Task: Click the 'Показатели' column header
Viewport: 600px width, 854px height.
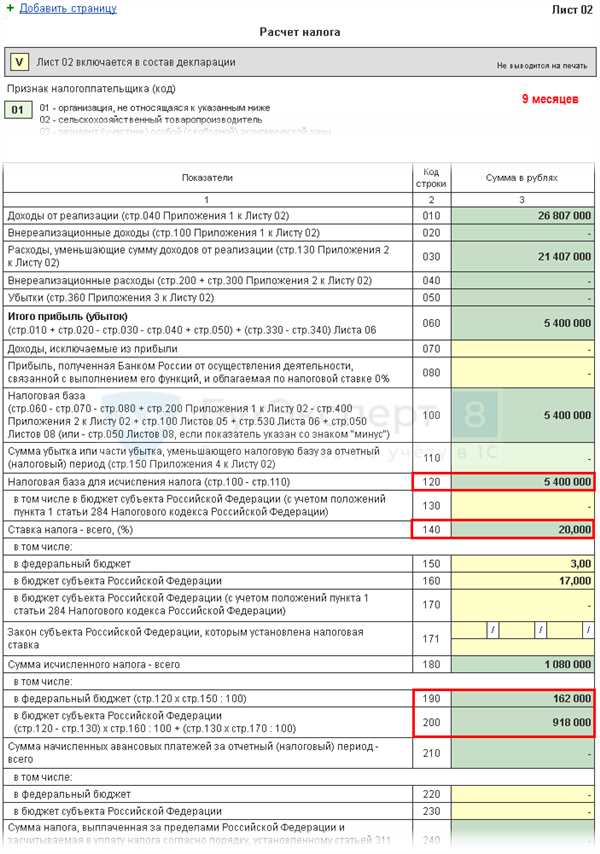Action: click(207, 178)
